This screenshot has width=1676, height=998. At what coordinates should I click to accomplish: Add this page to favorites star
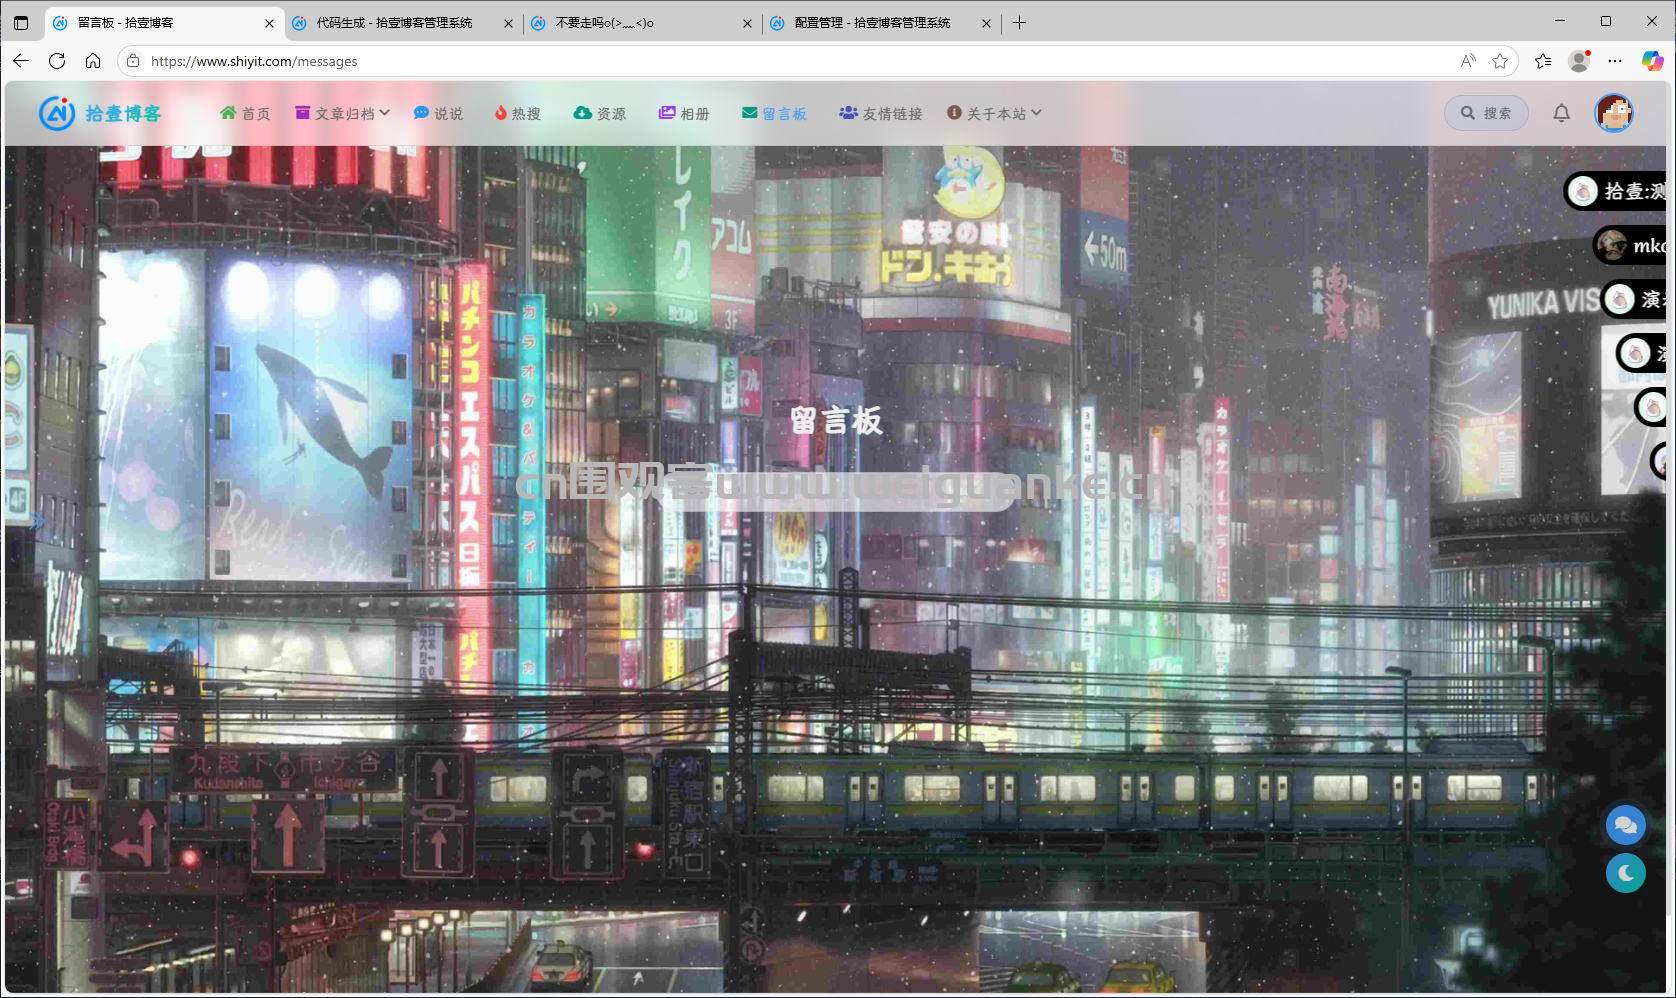pos(1500,61)
